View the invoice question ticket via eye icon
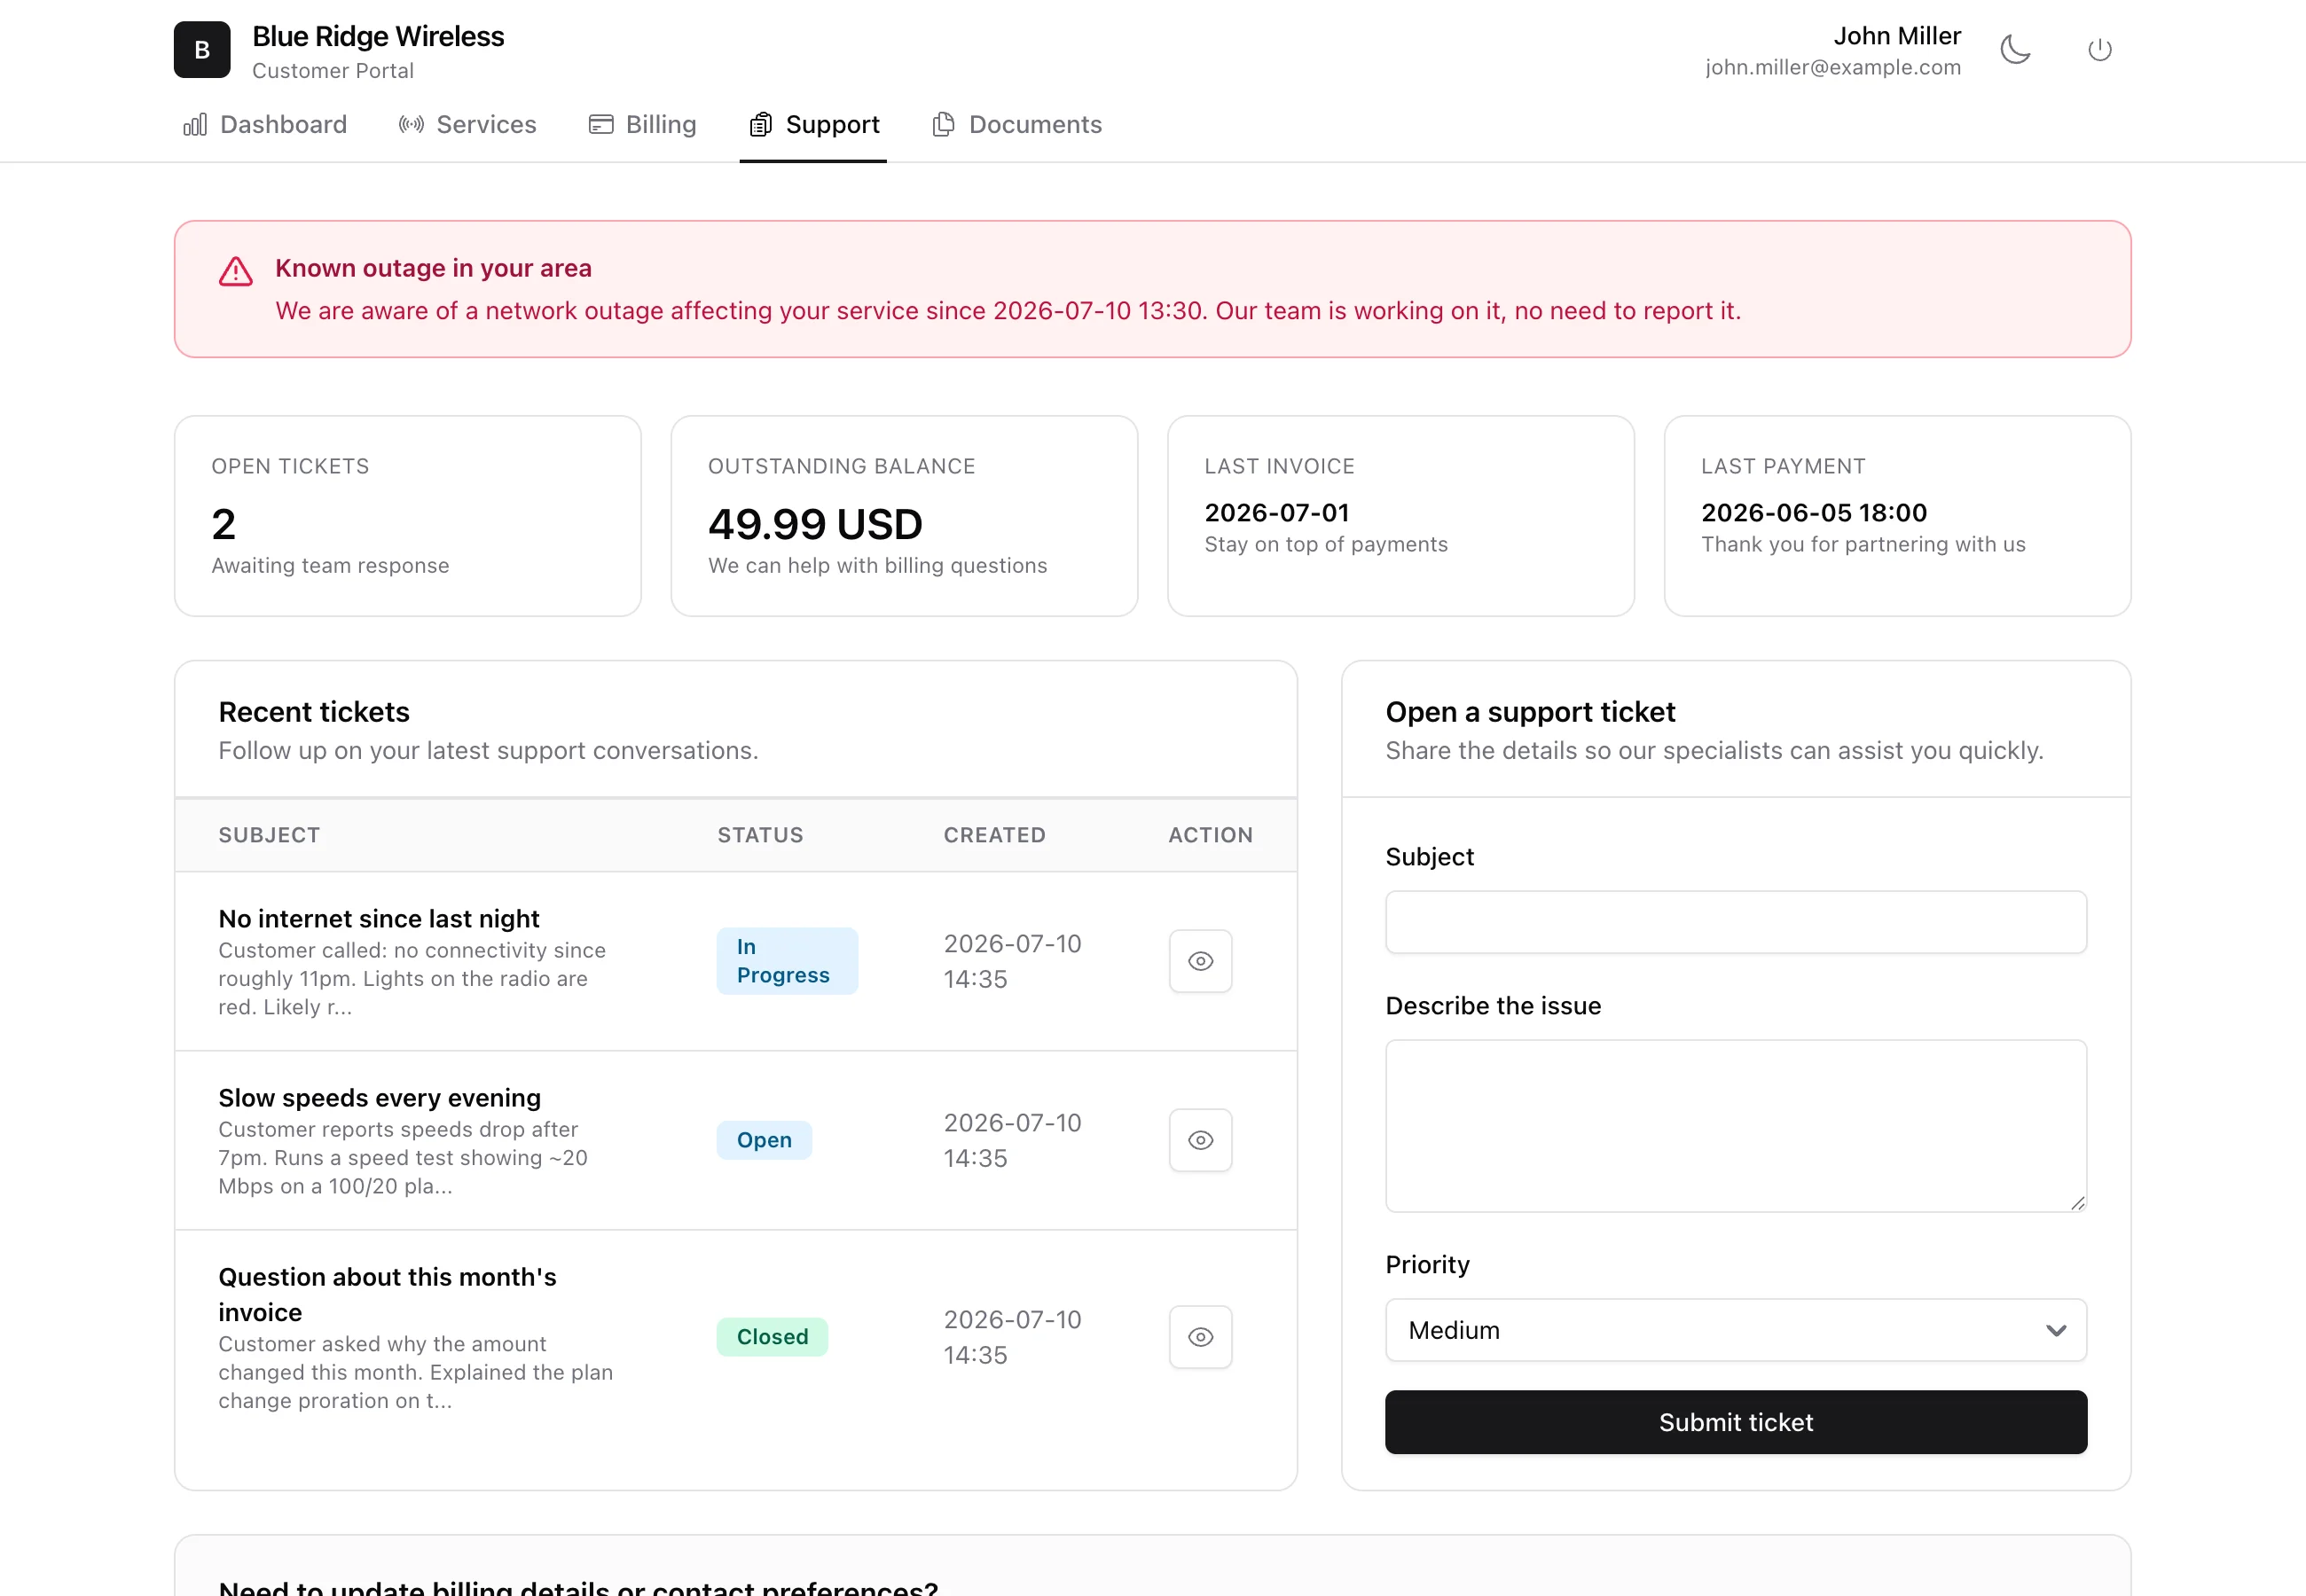The image size is (2306, 1596). click(x=1200, y=1337)
